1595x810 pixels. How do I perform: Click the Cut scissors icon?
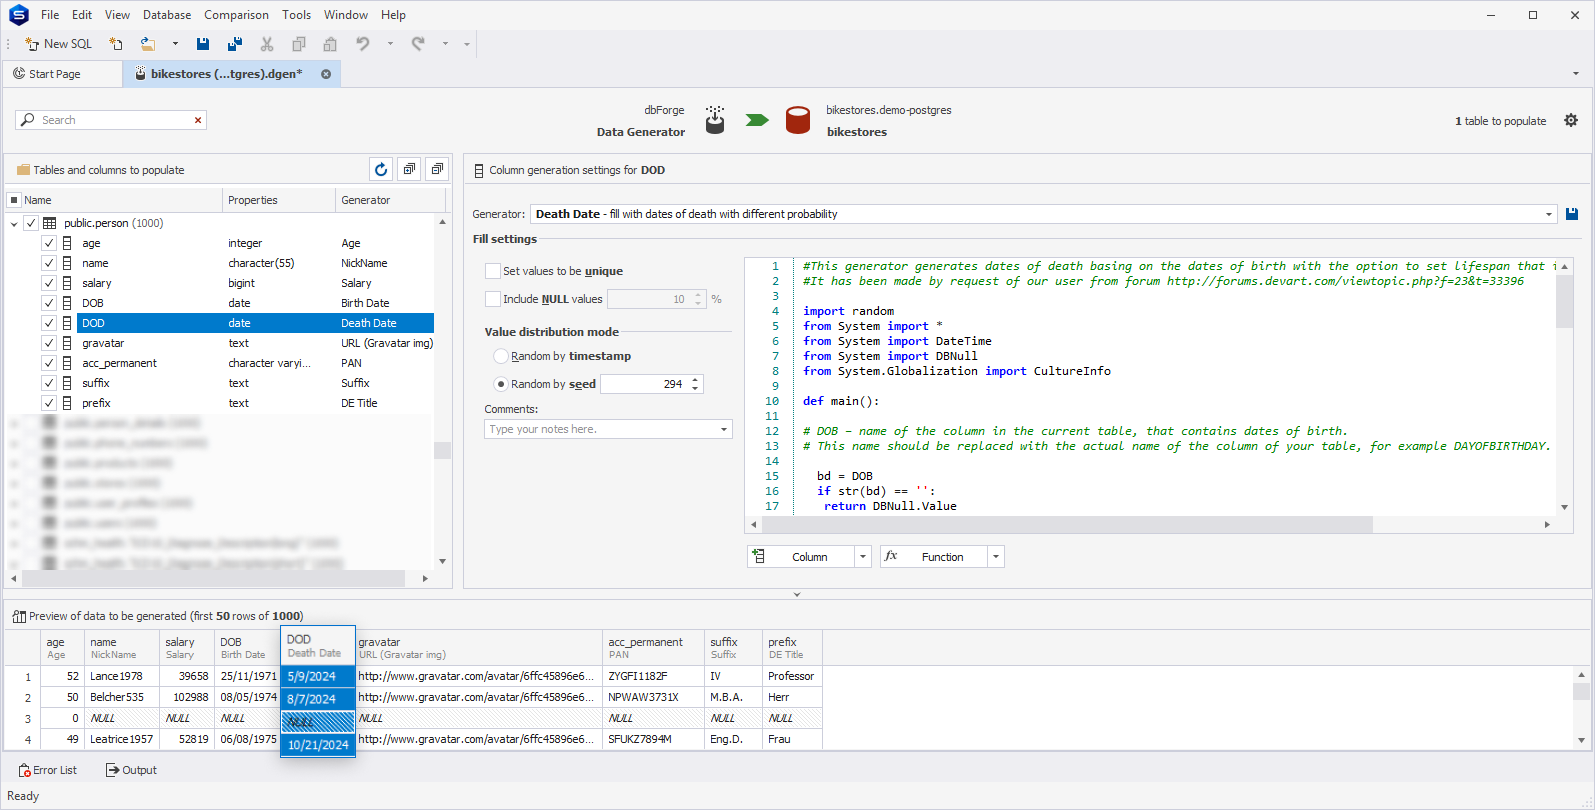267,44
